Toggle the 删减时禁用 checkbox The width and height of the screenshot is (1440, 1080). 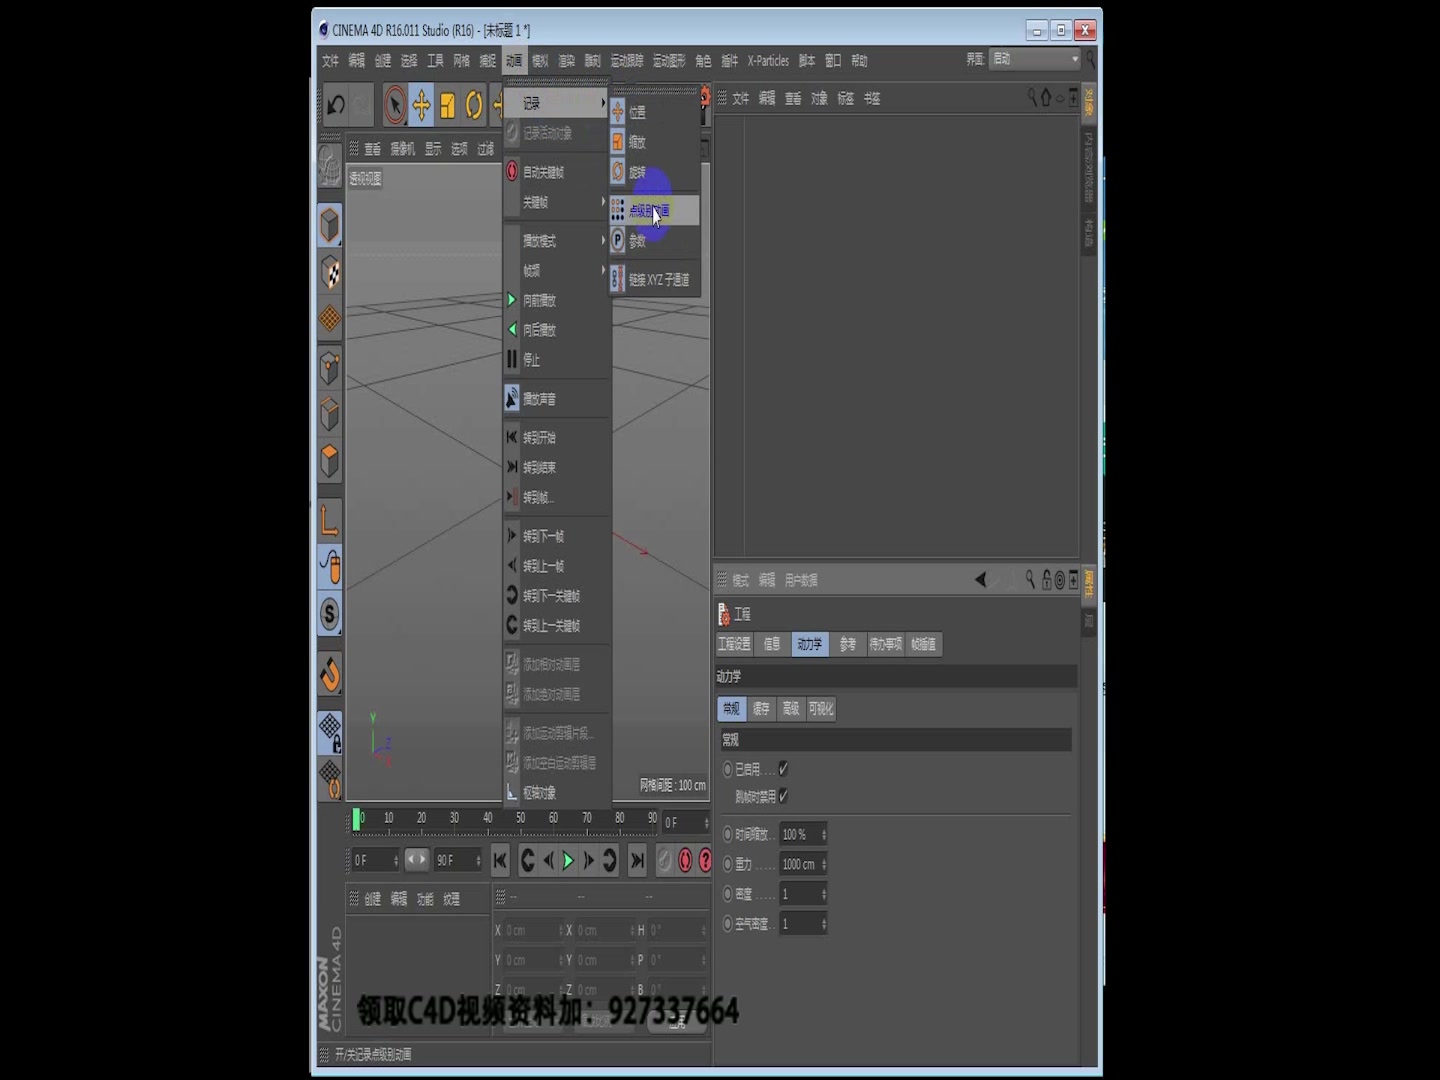tap(785, 797)
